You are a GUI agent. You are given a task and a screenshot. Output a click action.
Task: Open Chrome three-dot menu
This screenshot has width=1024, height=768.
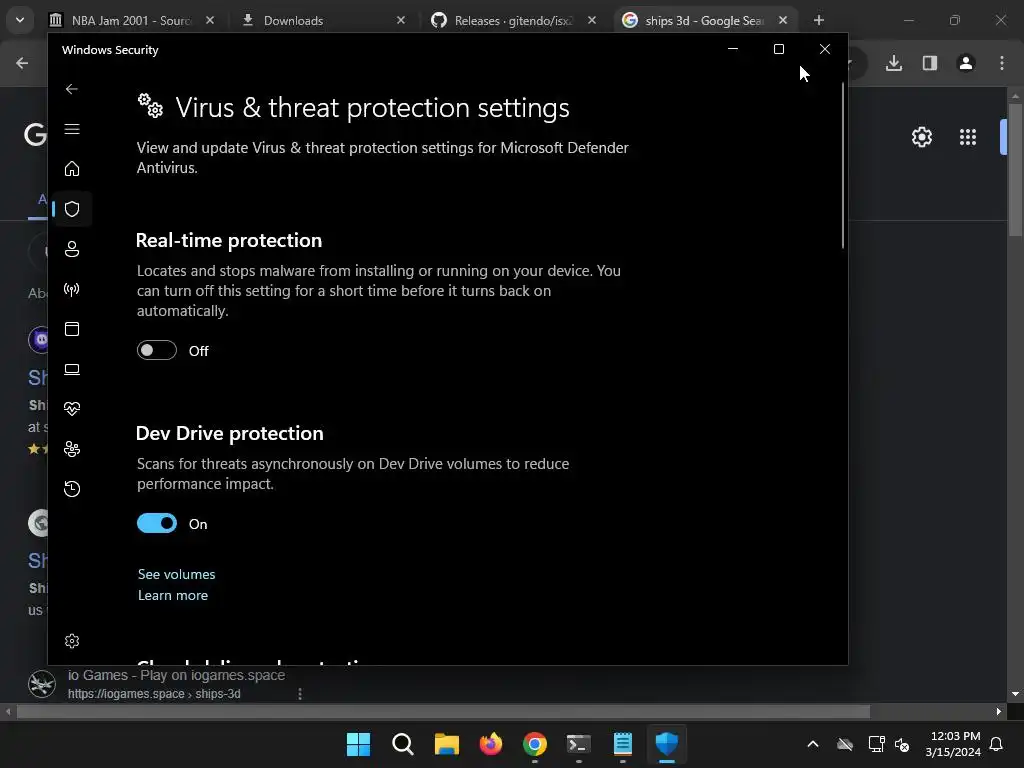click(x=1002, y=63)
